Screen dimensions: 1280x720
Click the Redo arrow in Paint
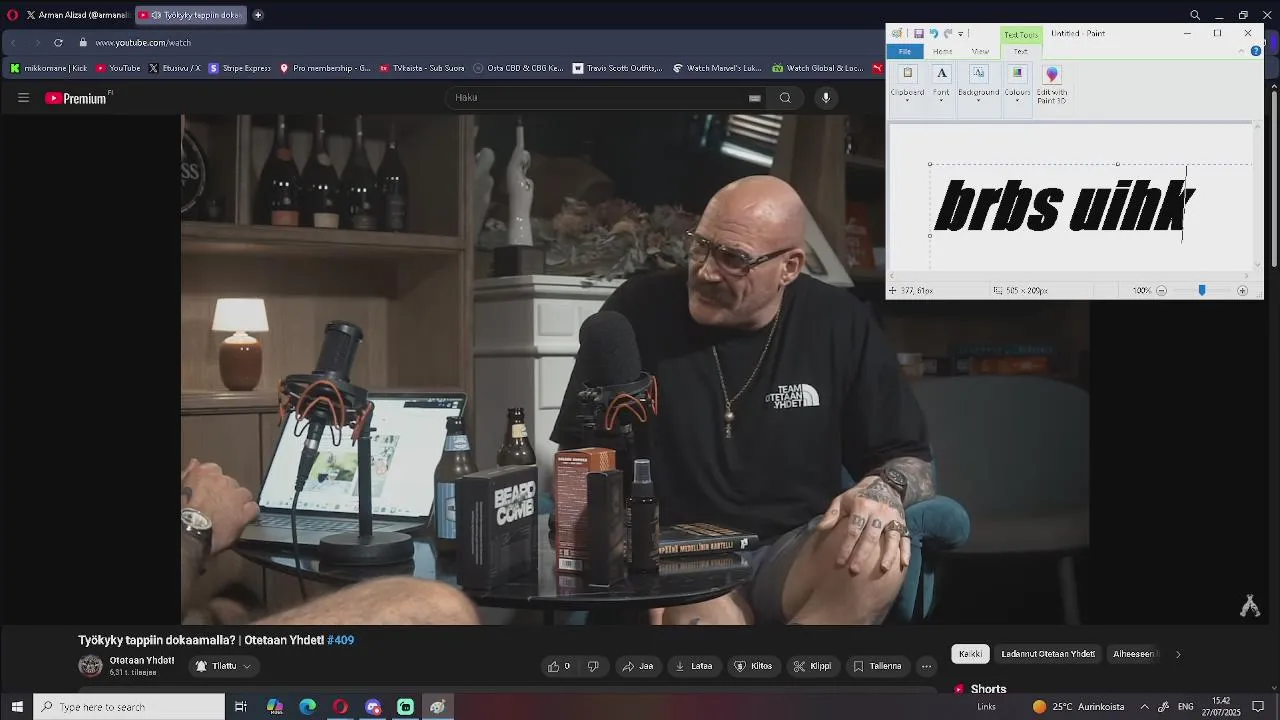tap(947, 33)
